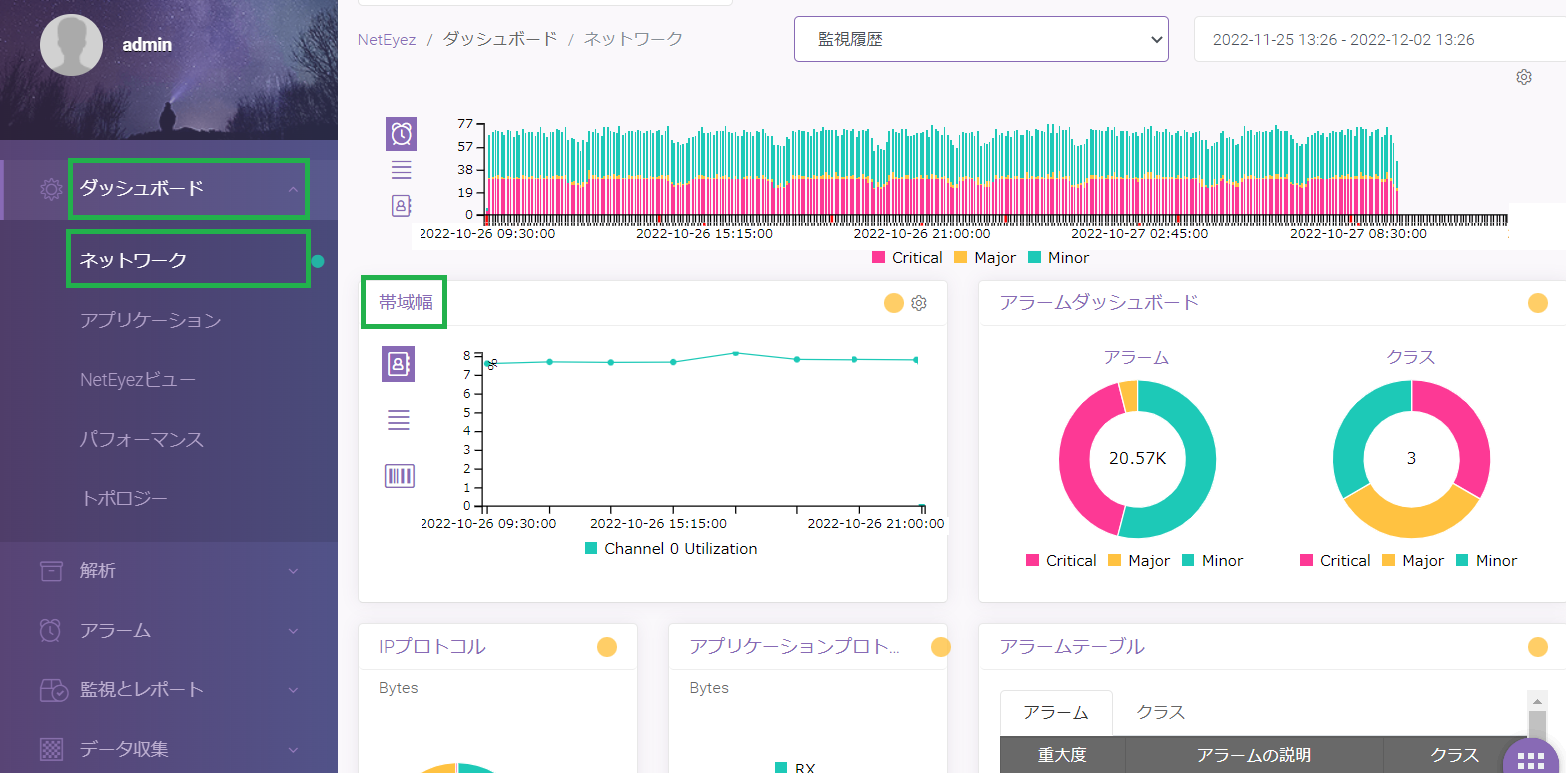Select アプリケーション in the sidebar
Image resolution: width=1566 pixels, height=773 pixels.
150,320
